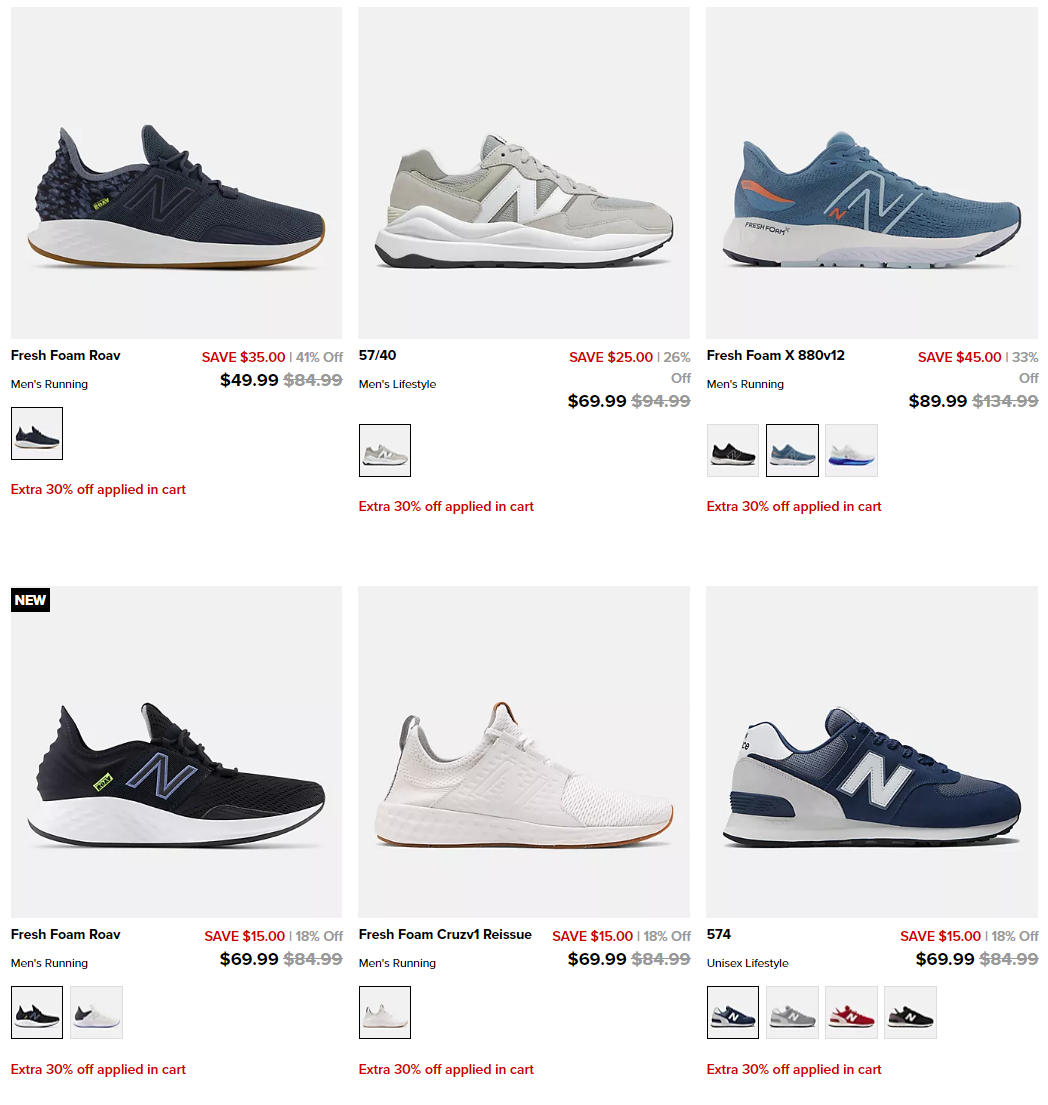The width and height of the screenshot is (1048, 1105).
Task: Pick the white Fresh Foam Roav swatch
Action: click(x=97, y=1013)
